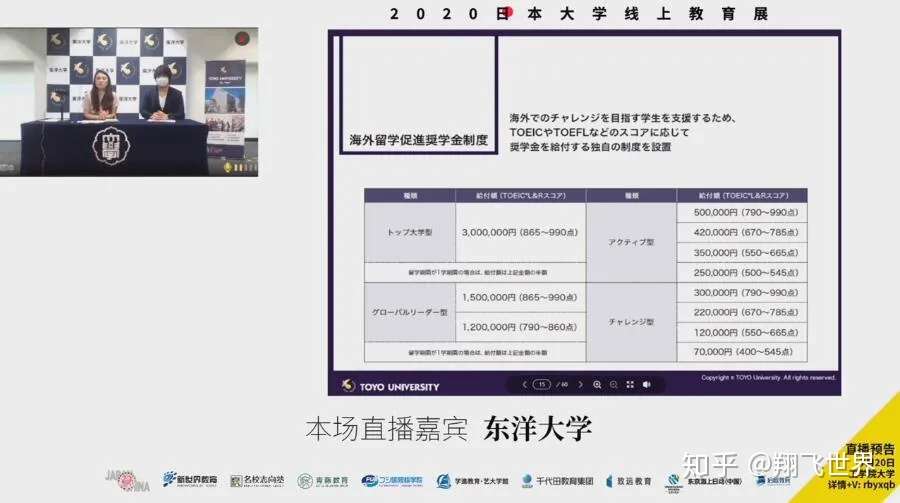Click the 220,000円 (670~785点) cell
900x503 pixels.
(742, 312)
